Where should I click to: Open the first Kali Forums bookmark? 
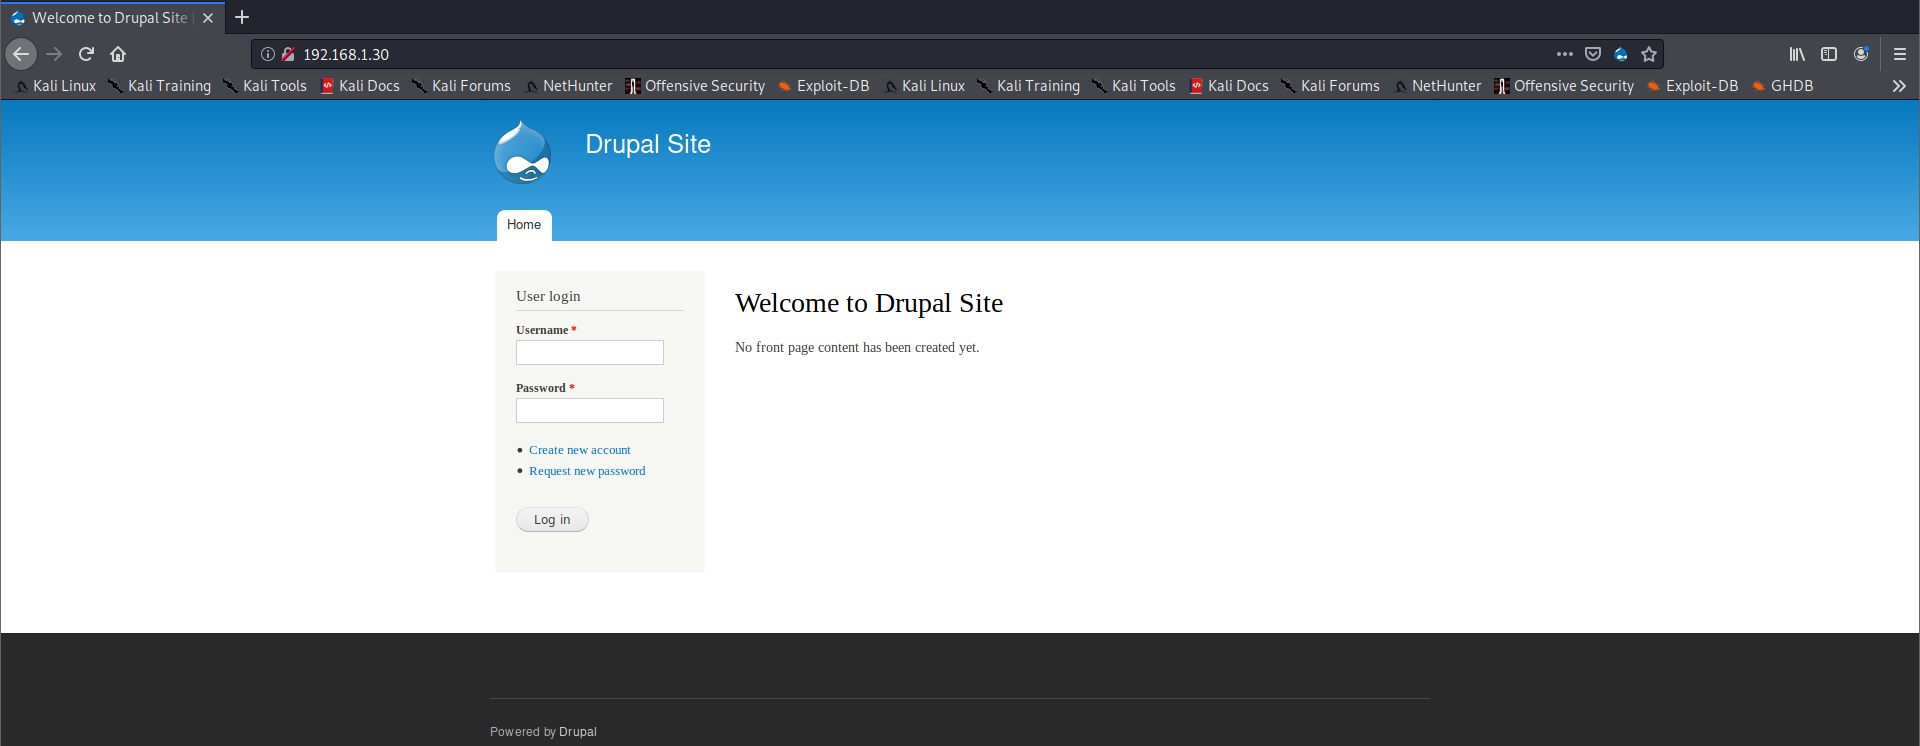pyautogui.click(x=462, y=86)
